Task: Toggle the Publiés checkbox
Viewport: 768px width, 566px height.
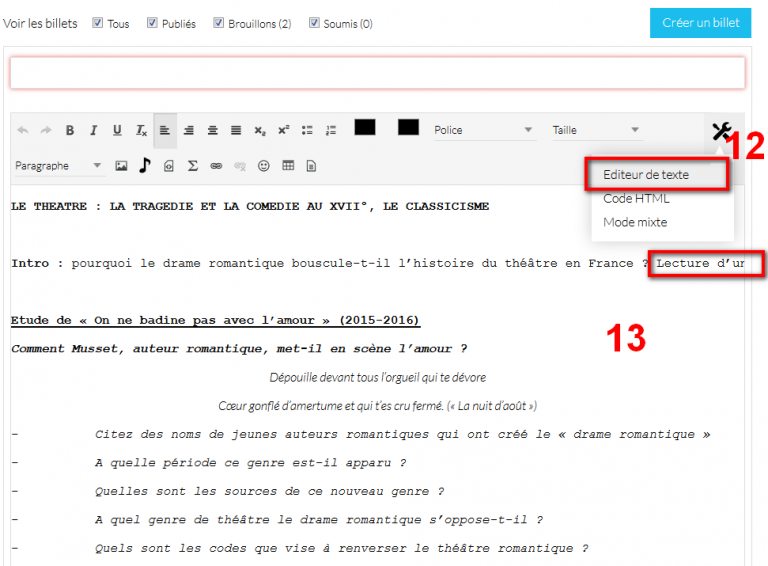Action: point(152,23)
